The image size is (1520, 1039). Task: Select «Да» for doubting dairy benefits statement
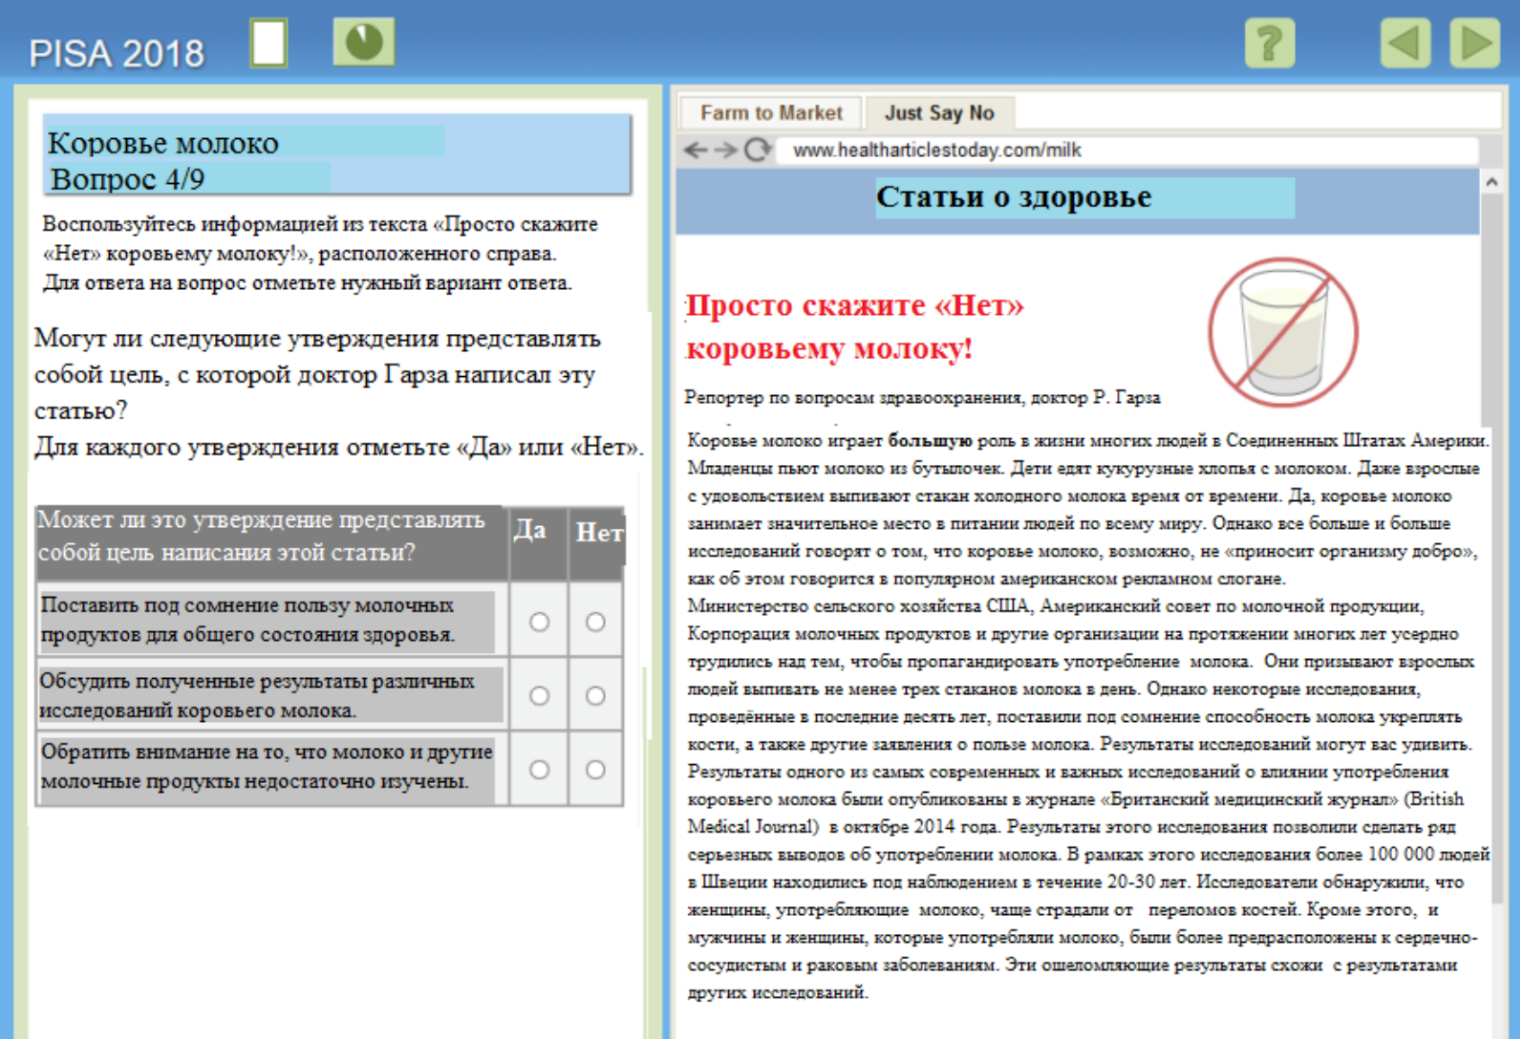pyautogui.click(x=539, y=622)
